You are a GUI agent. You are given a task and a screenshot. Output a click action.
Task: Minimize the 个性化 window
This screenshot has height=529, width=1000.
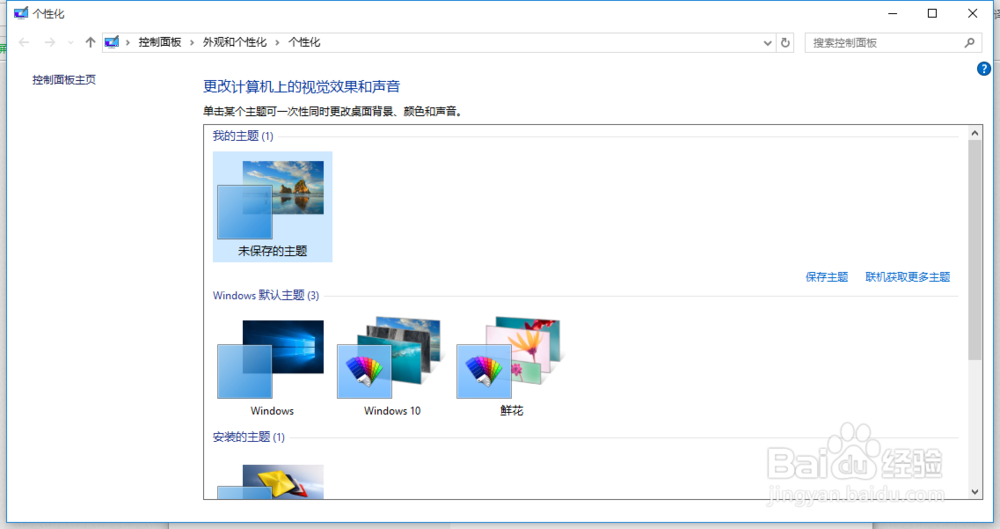(x=892, y=13)
